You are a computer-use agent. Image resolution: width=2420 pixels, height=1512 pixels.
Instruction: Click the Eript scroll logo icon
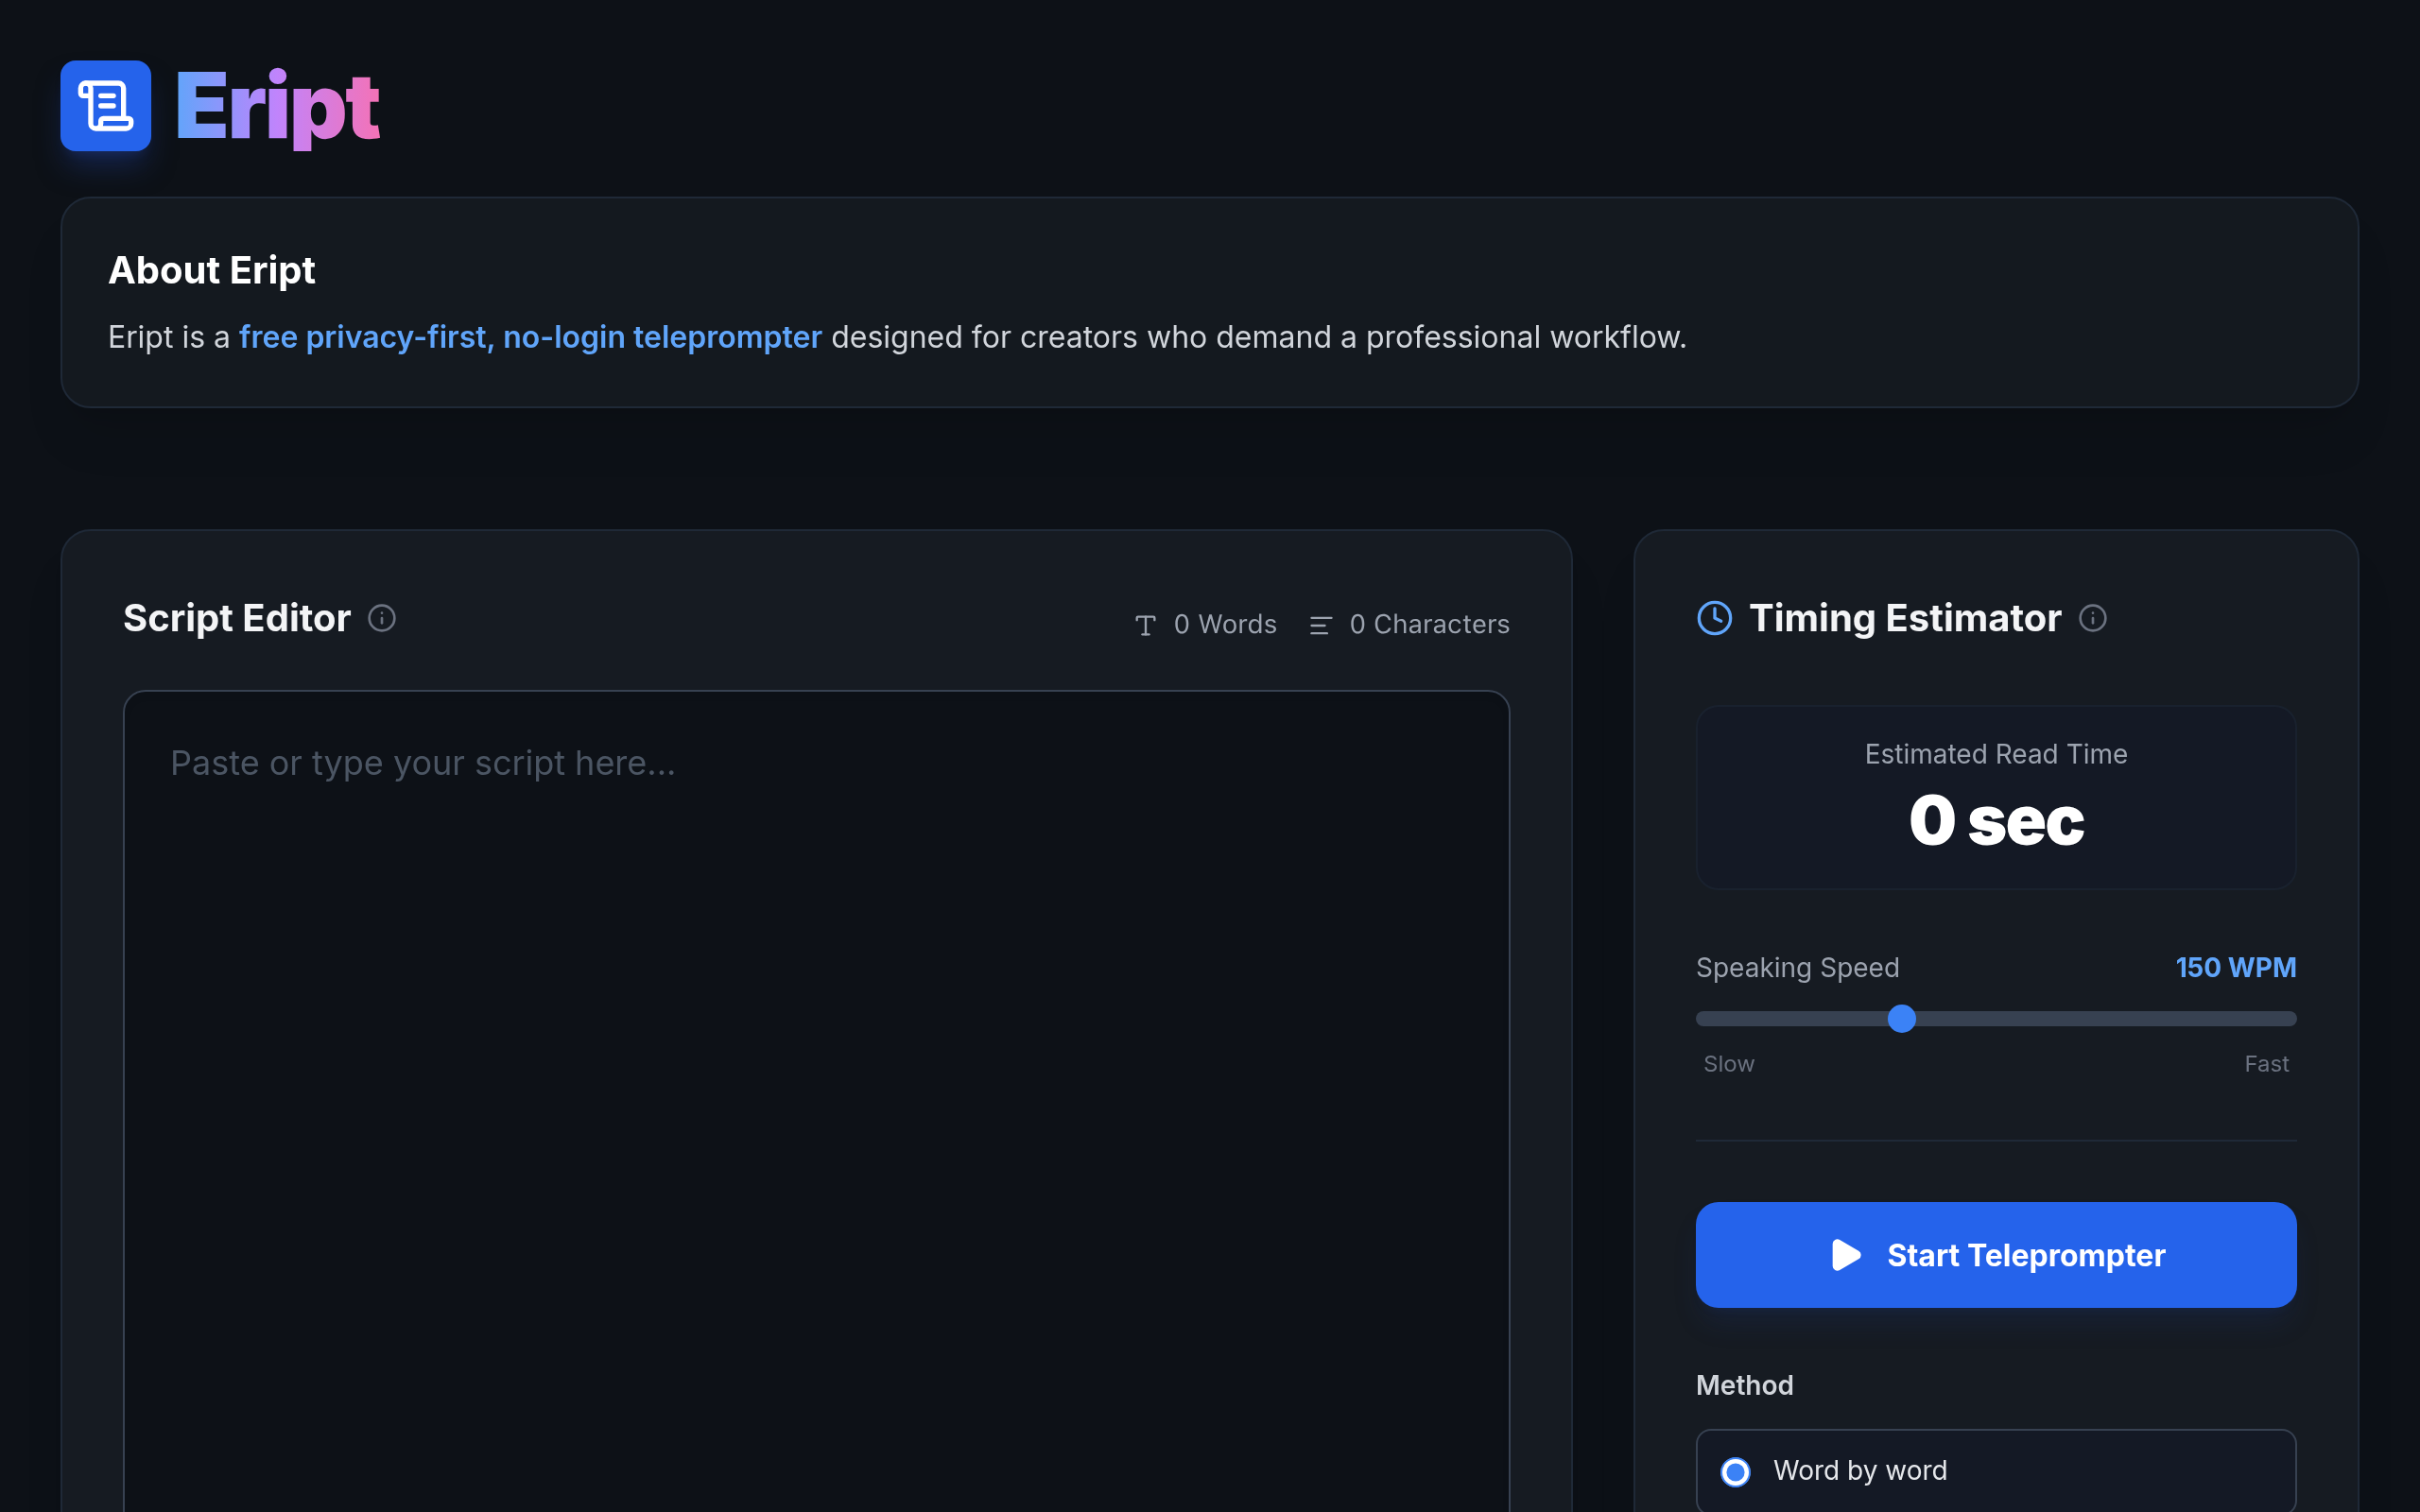[x=105, y=106]
